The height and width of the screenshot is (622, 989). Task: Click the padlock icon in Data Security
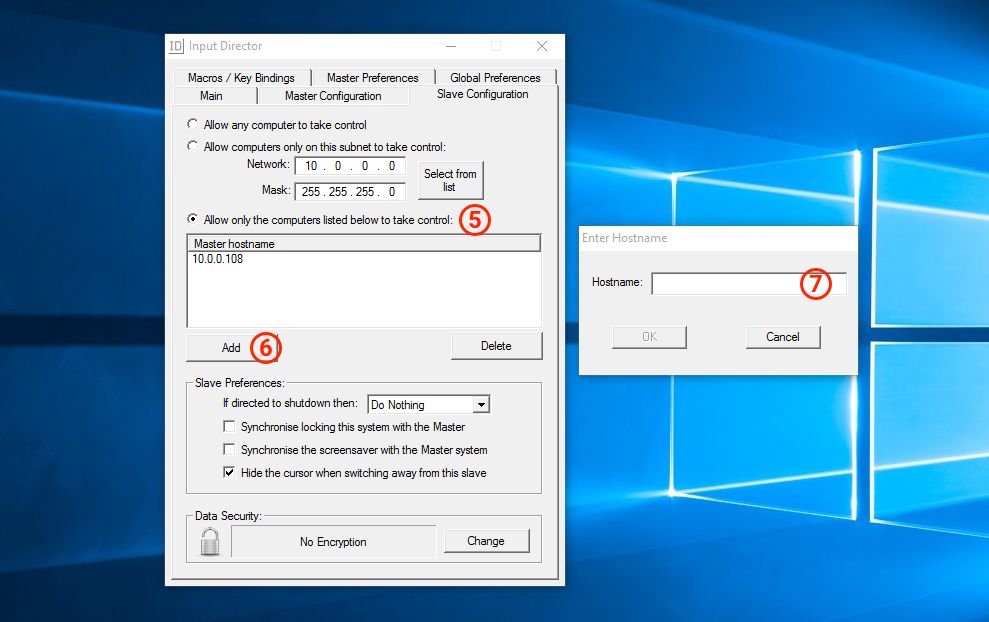pos(210,542)
